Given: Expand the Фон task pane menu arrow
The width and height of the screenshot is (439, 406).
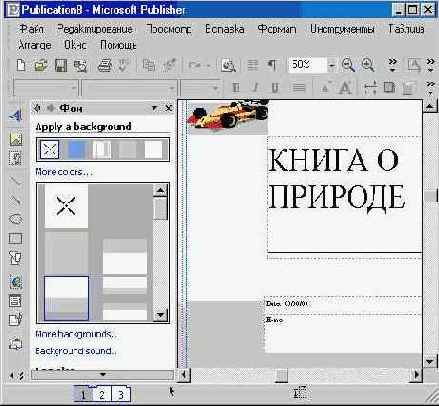Looking at the screenshot, I should coord(154,108).
